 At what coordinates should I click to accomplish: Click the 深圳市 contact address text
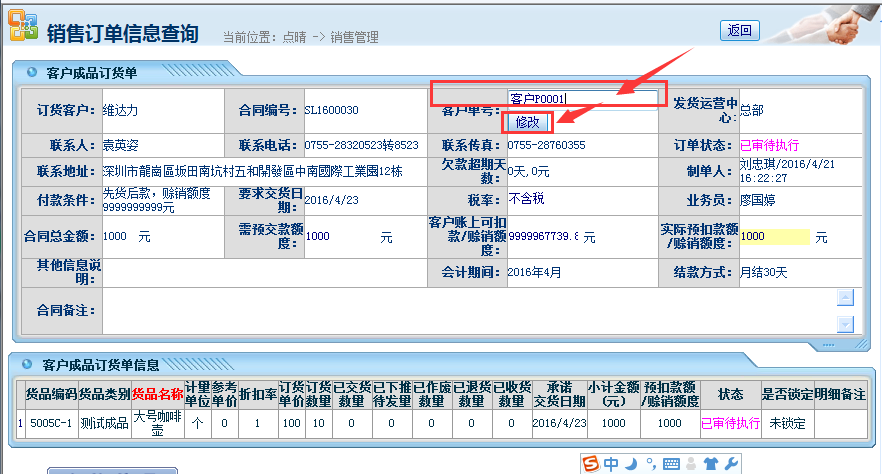253,171
